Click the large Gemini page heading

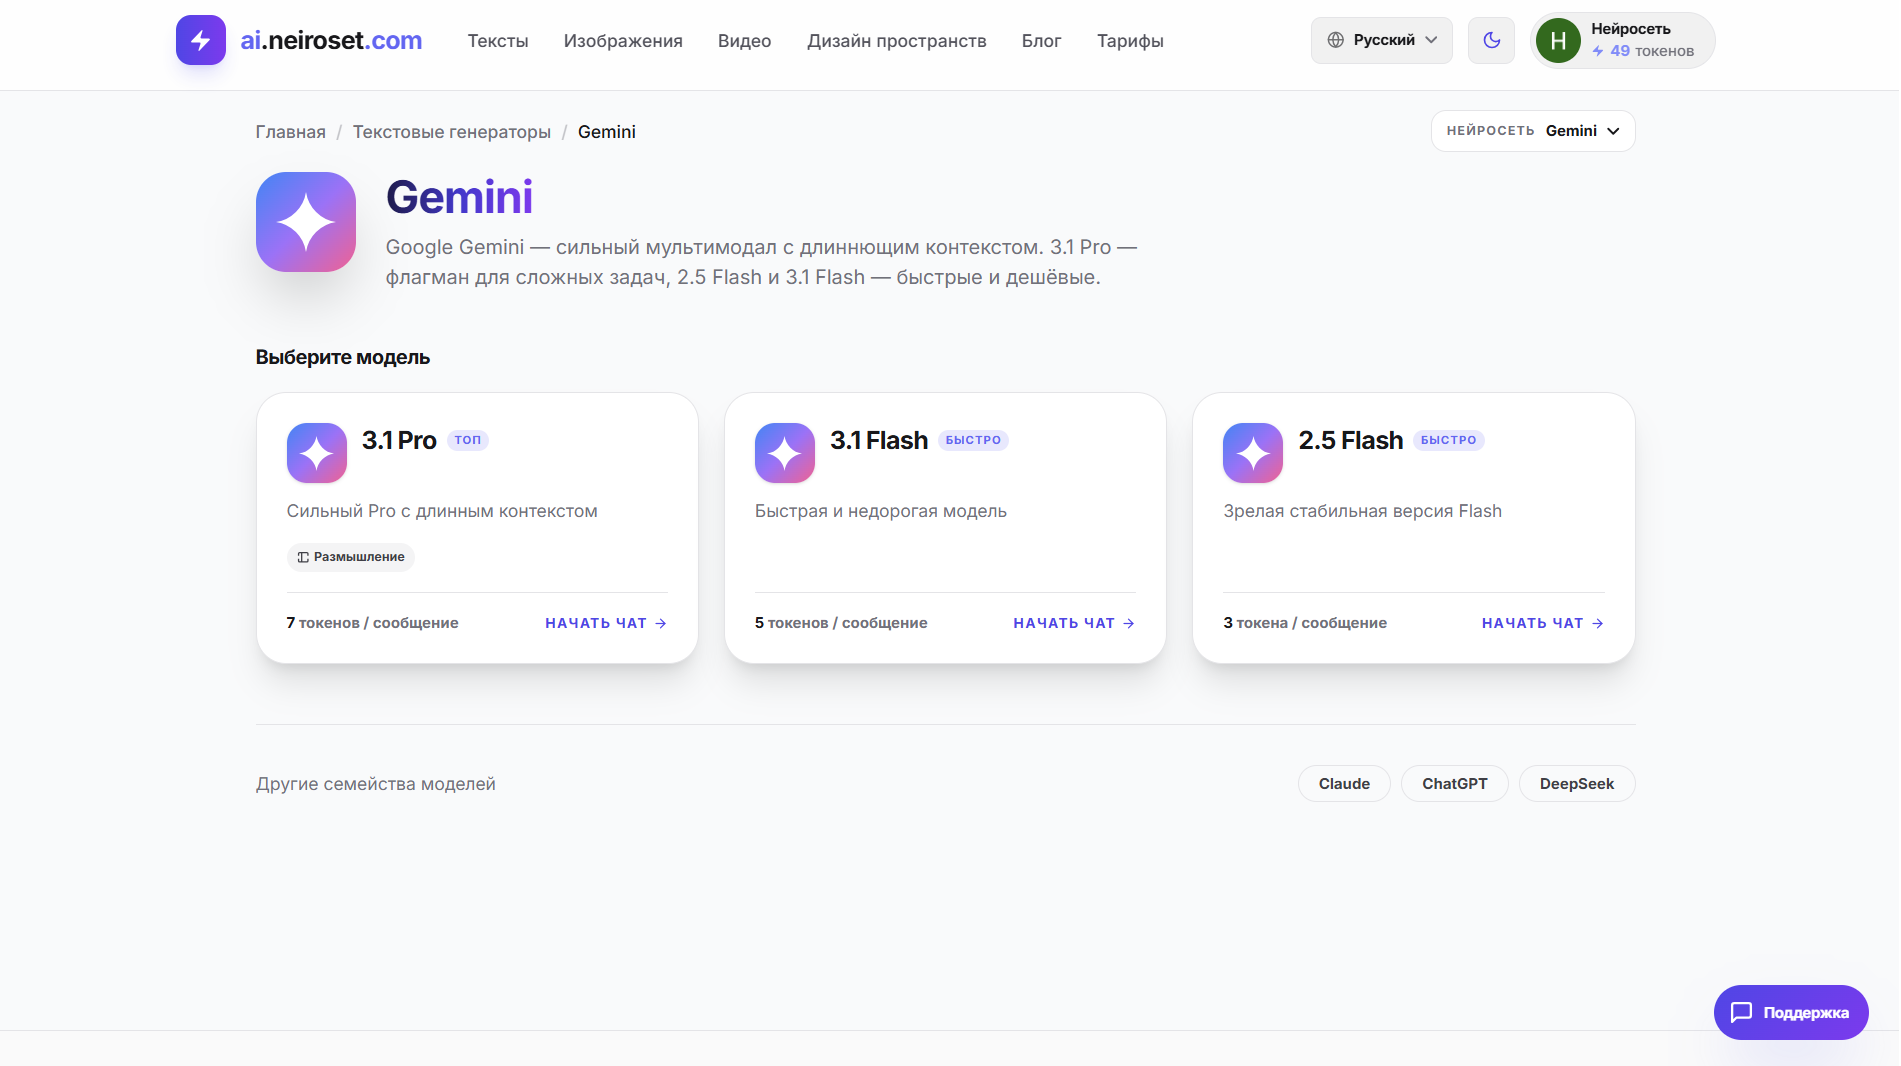tap(459, 197)
